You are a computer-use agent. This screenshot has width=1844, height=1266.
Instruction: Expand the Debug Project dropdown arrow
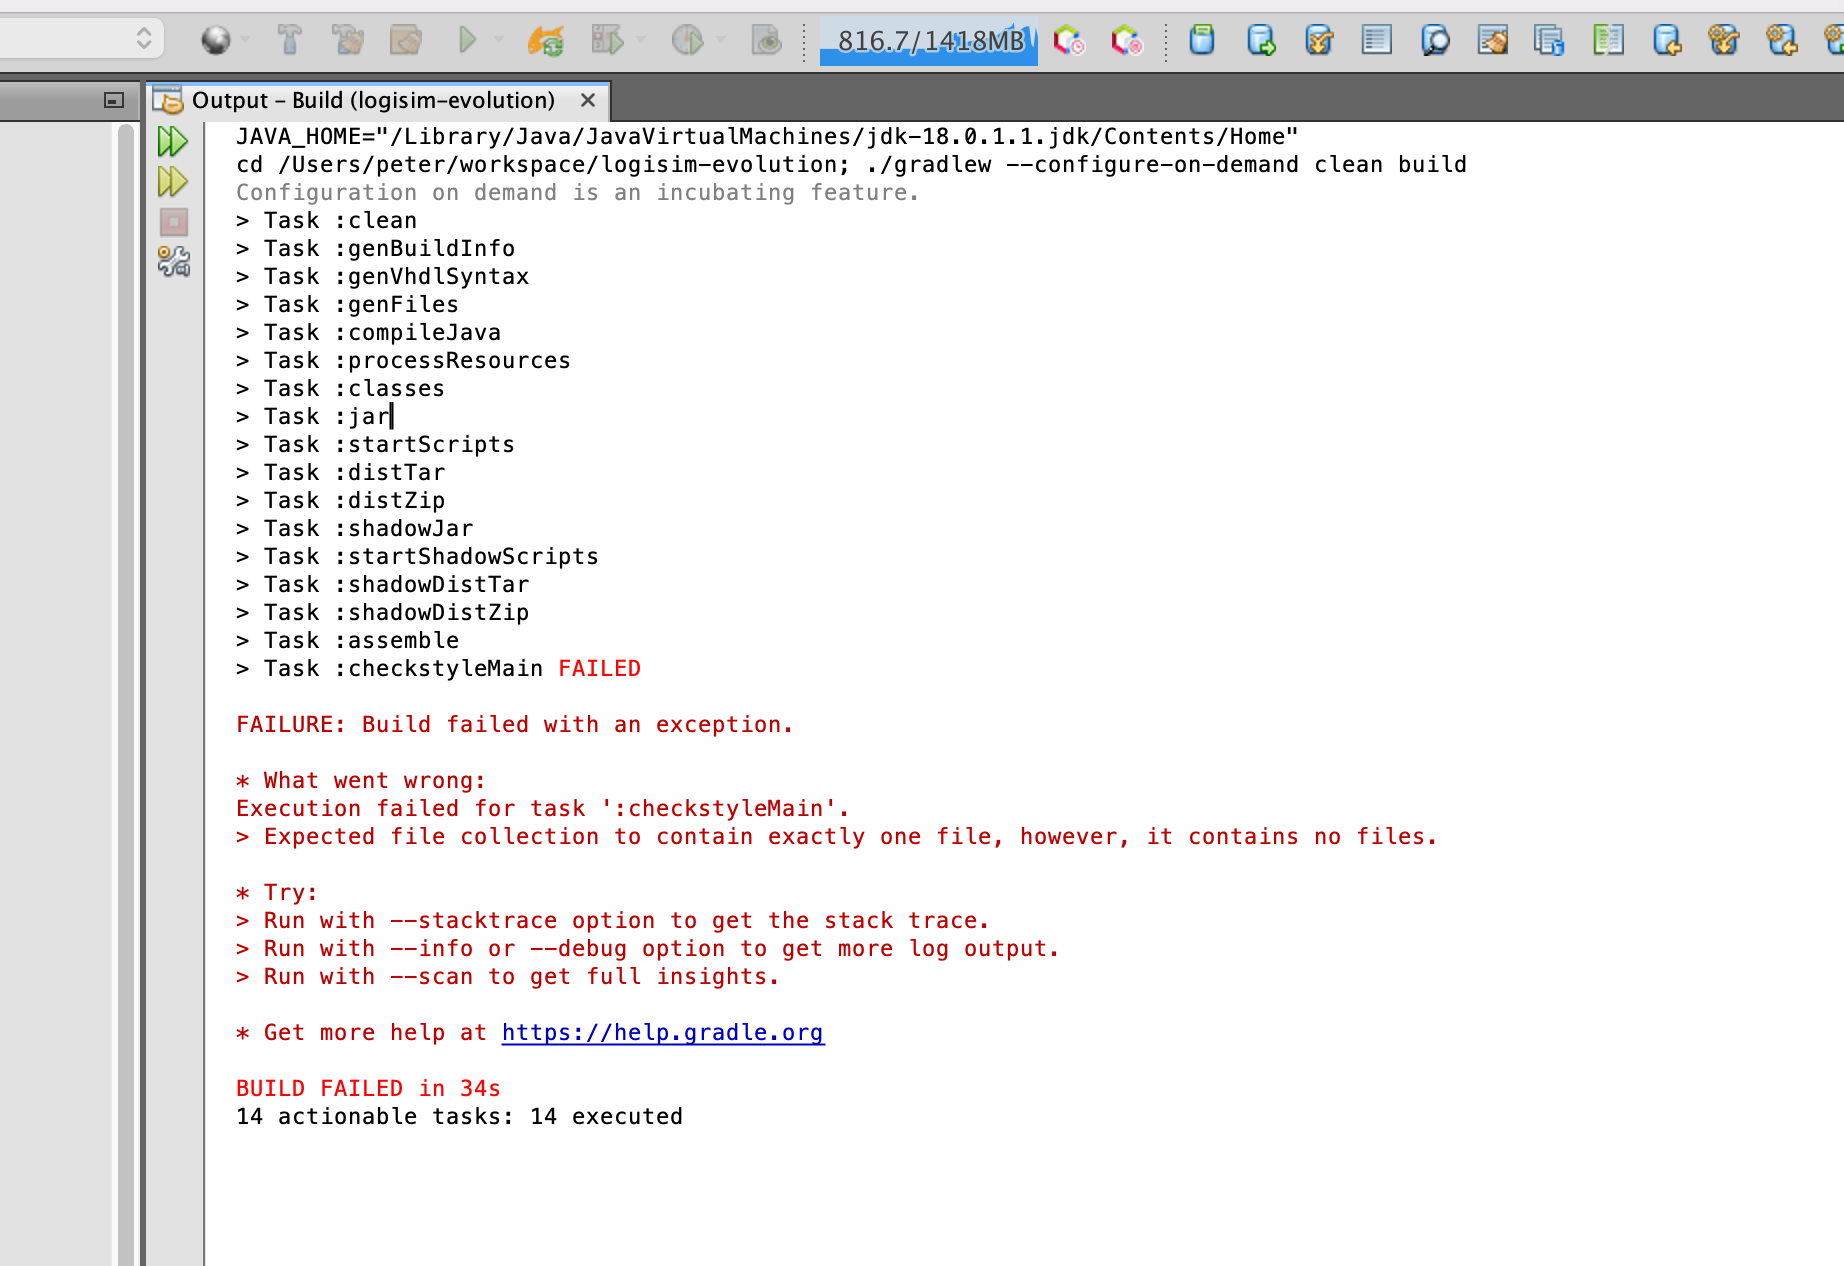pyautogui.click(x=640, y=40)
